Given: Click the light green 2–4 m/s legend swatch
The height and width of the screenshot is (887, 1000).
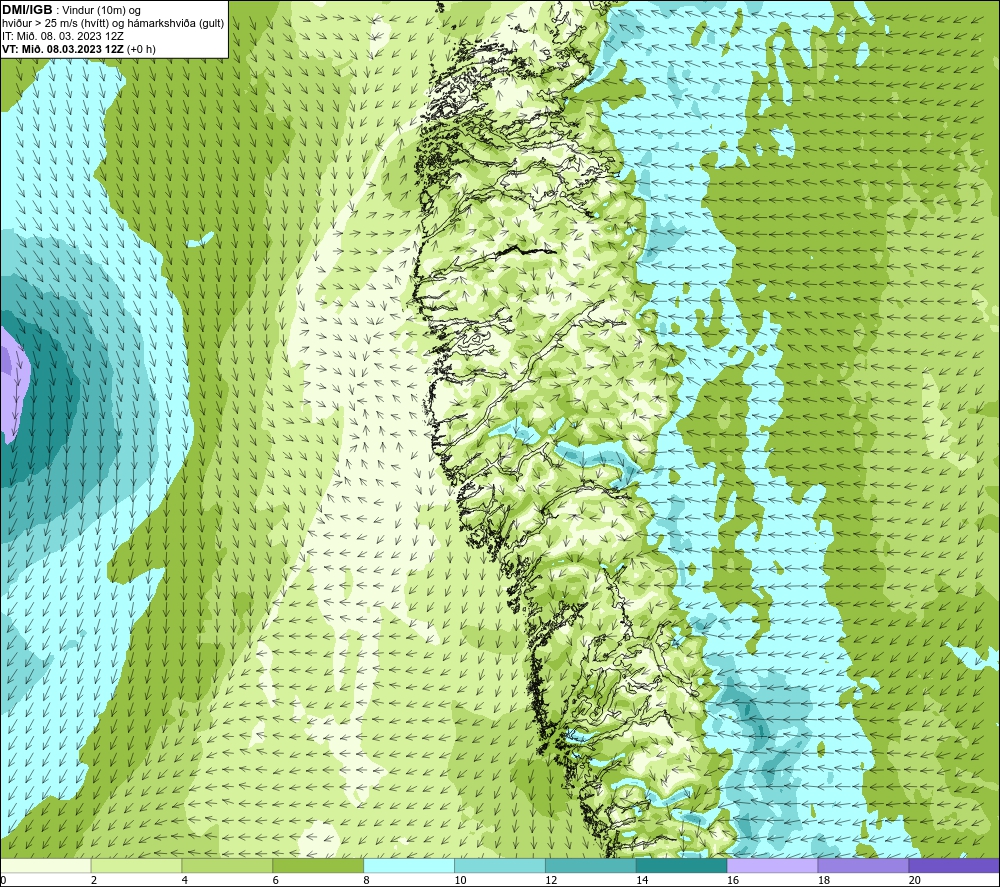Looking at the screenshot, I should [x=136, y=865].
